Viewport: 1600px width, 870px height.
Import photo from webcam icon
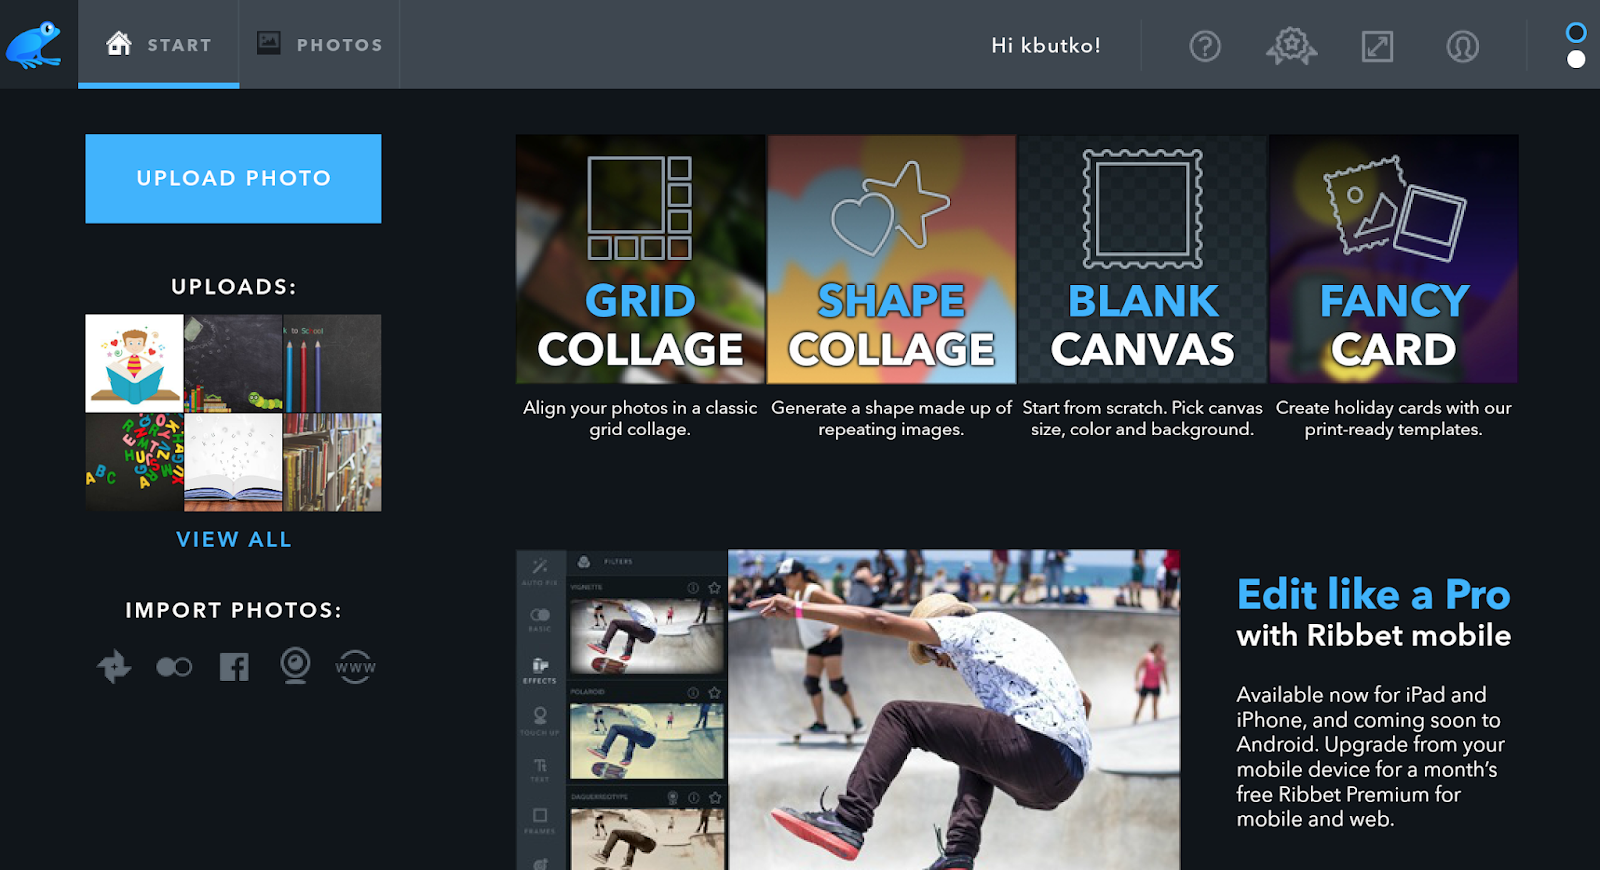295,666
